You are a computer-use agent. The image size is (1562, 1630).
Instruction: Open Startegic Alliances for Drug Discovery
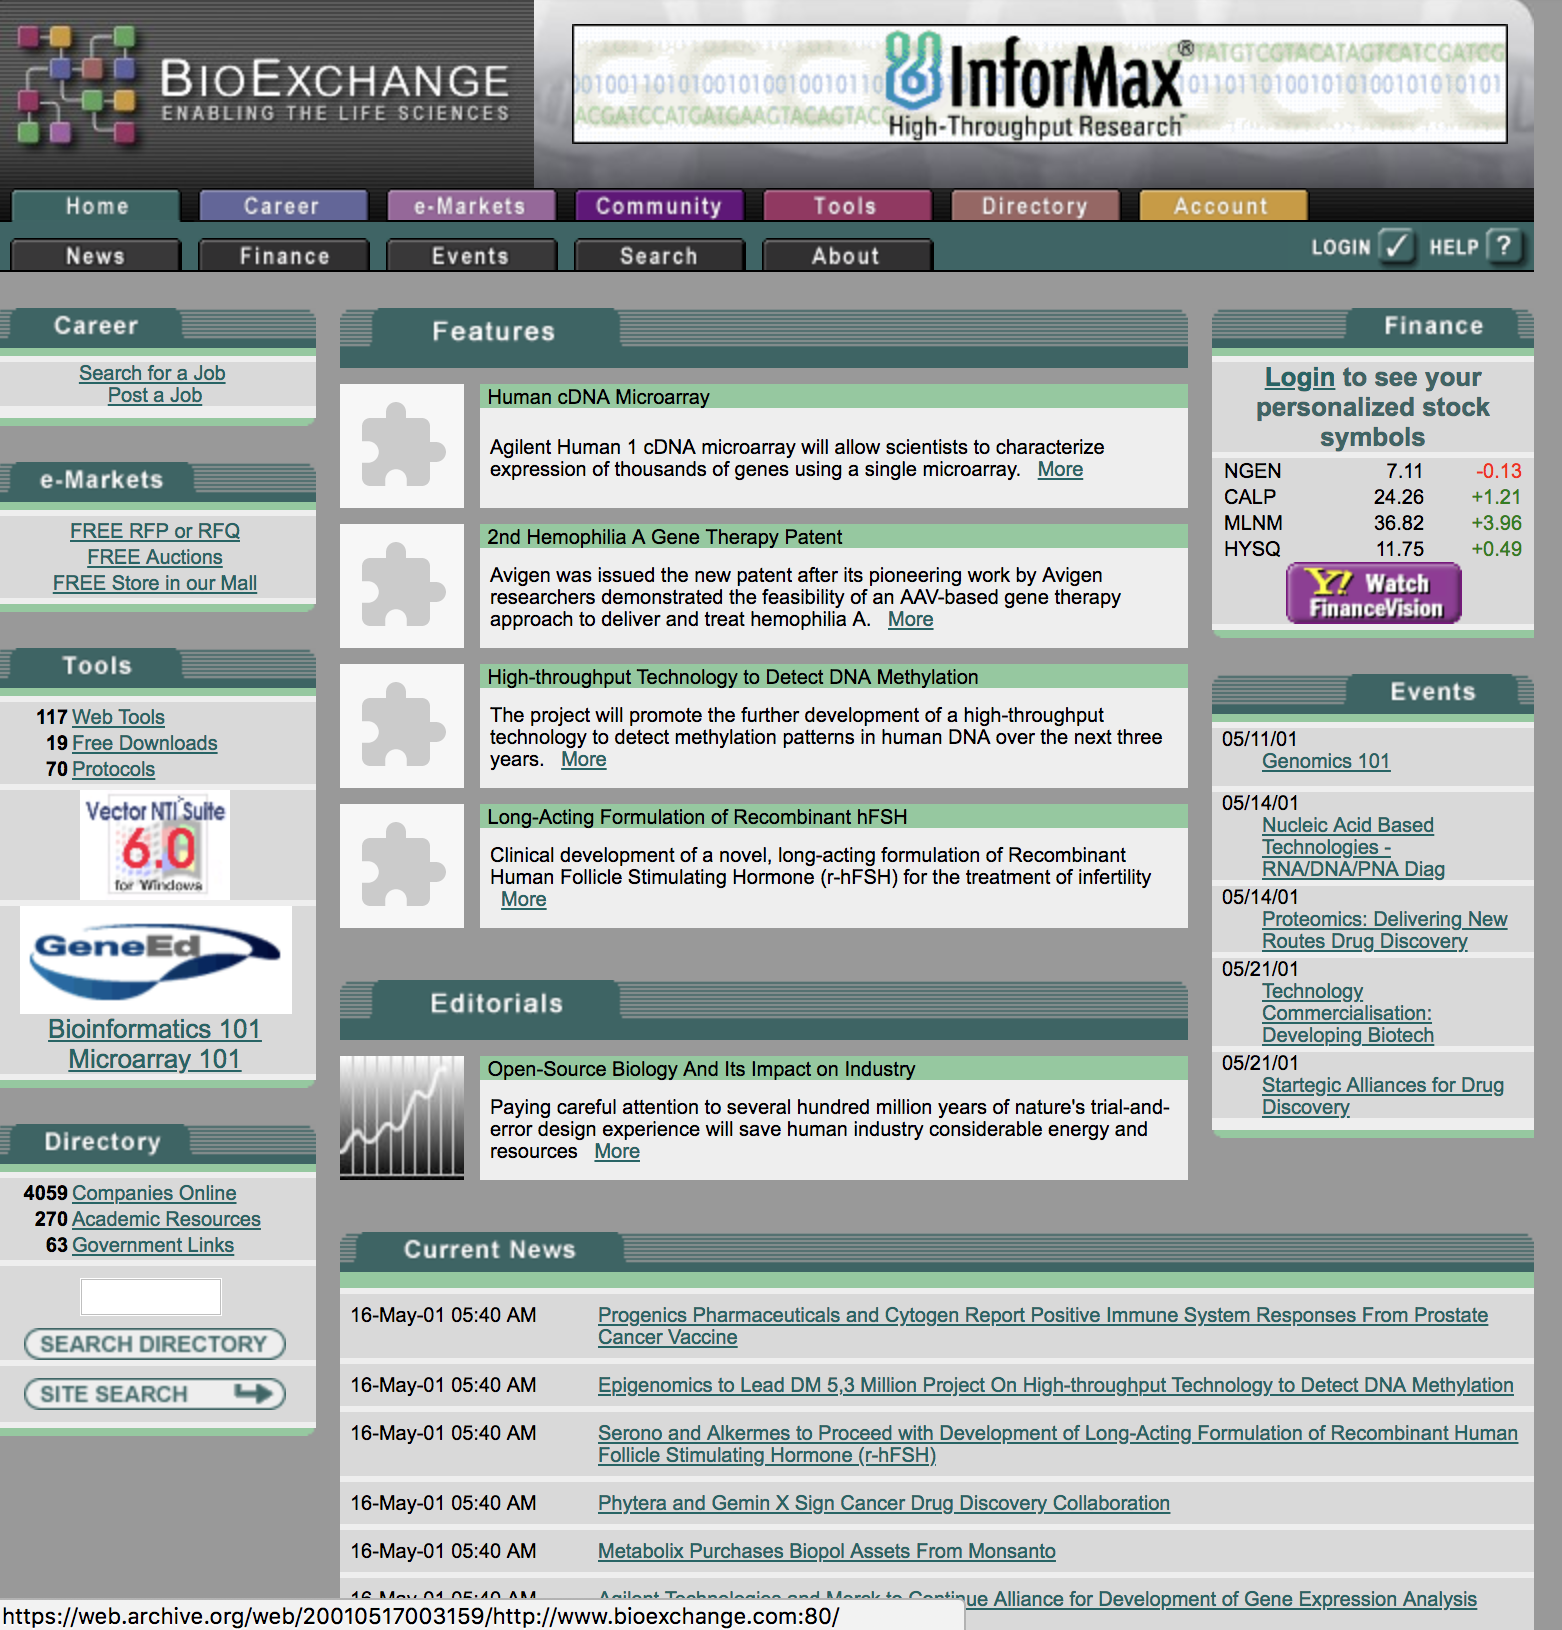(1382, 1096)
